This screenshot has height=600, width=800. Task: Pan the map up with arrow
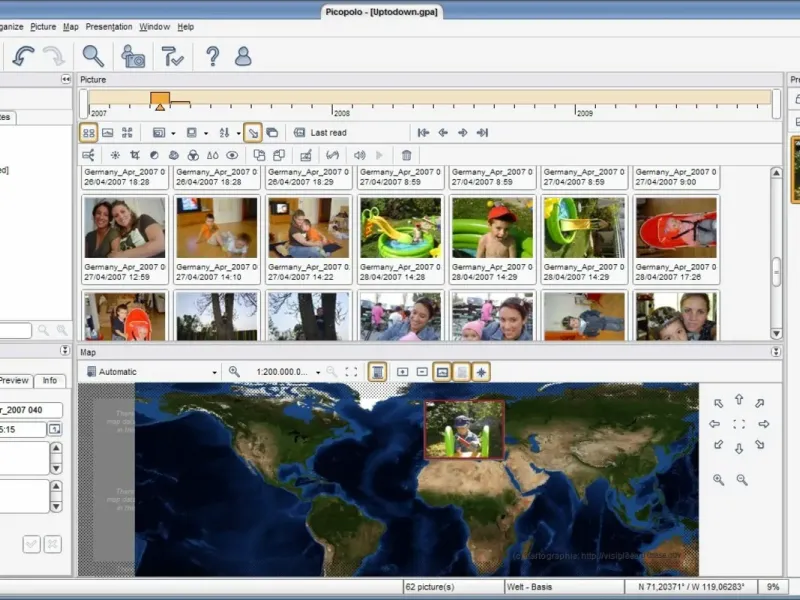coord(739,400)
